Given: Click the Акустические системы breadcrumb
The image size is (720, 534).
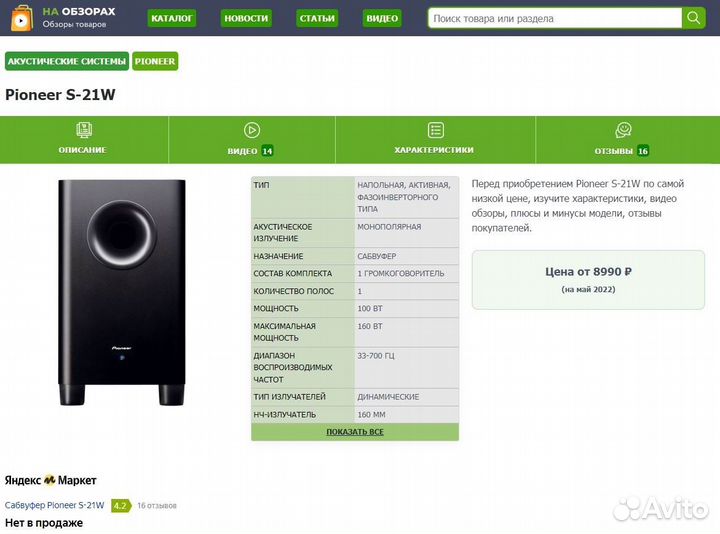Looking at the screenshot, I should click(x=67, y=61).
